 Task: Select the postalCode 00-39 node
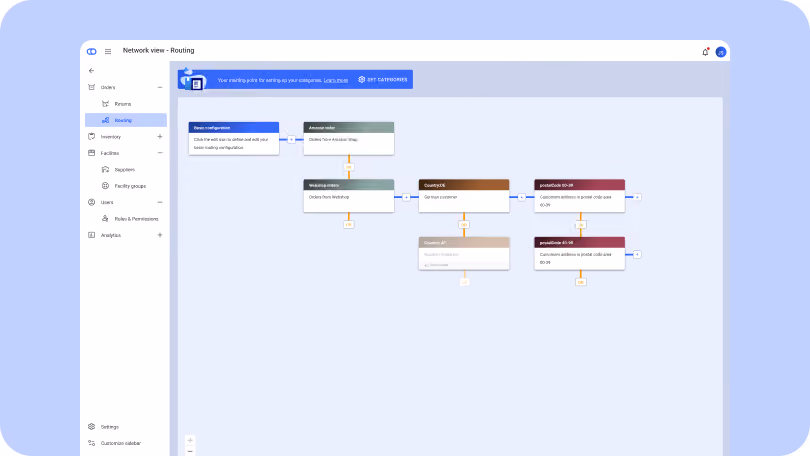point(580,196)
